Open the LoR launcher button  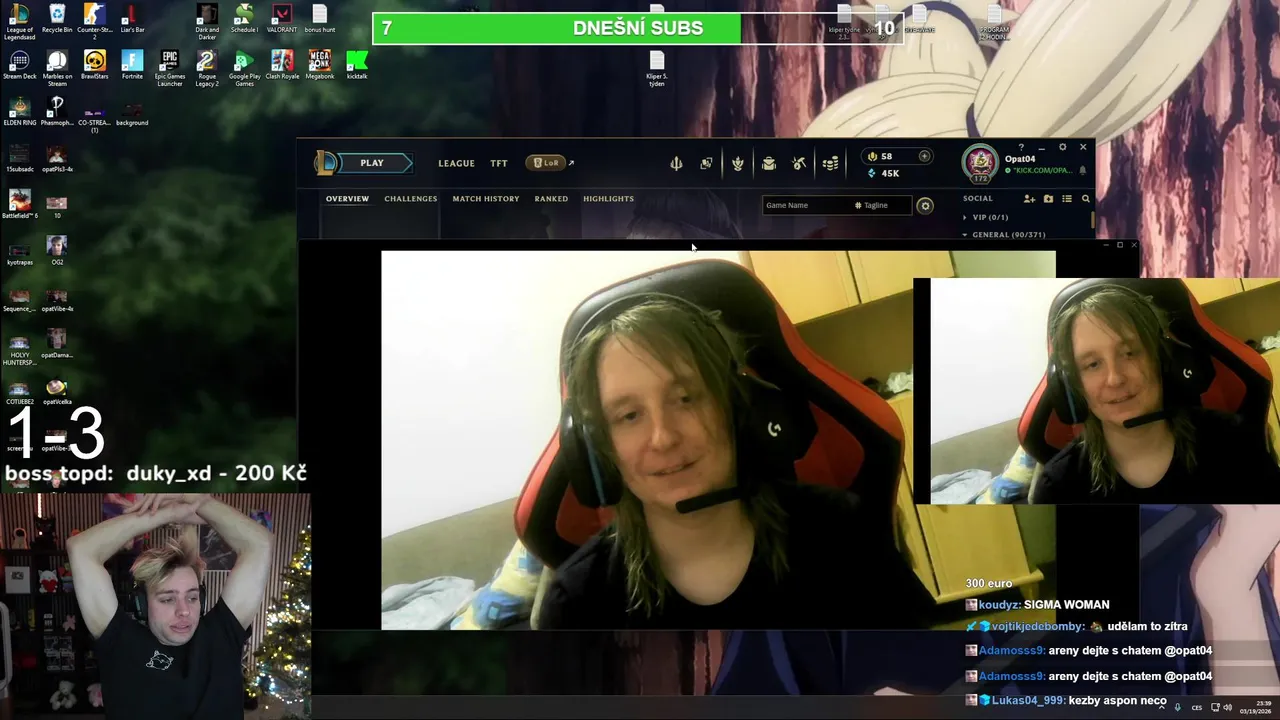546,163
